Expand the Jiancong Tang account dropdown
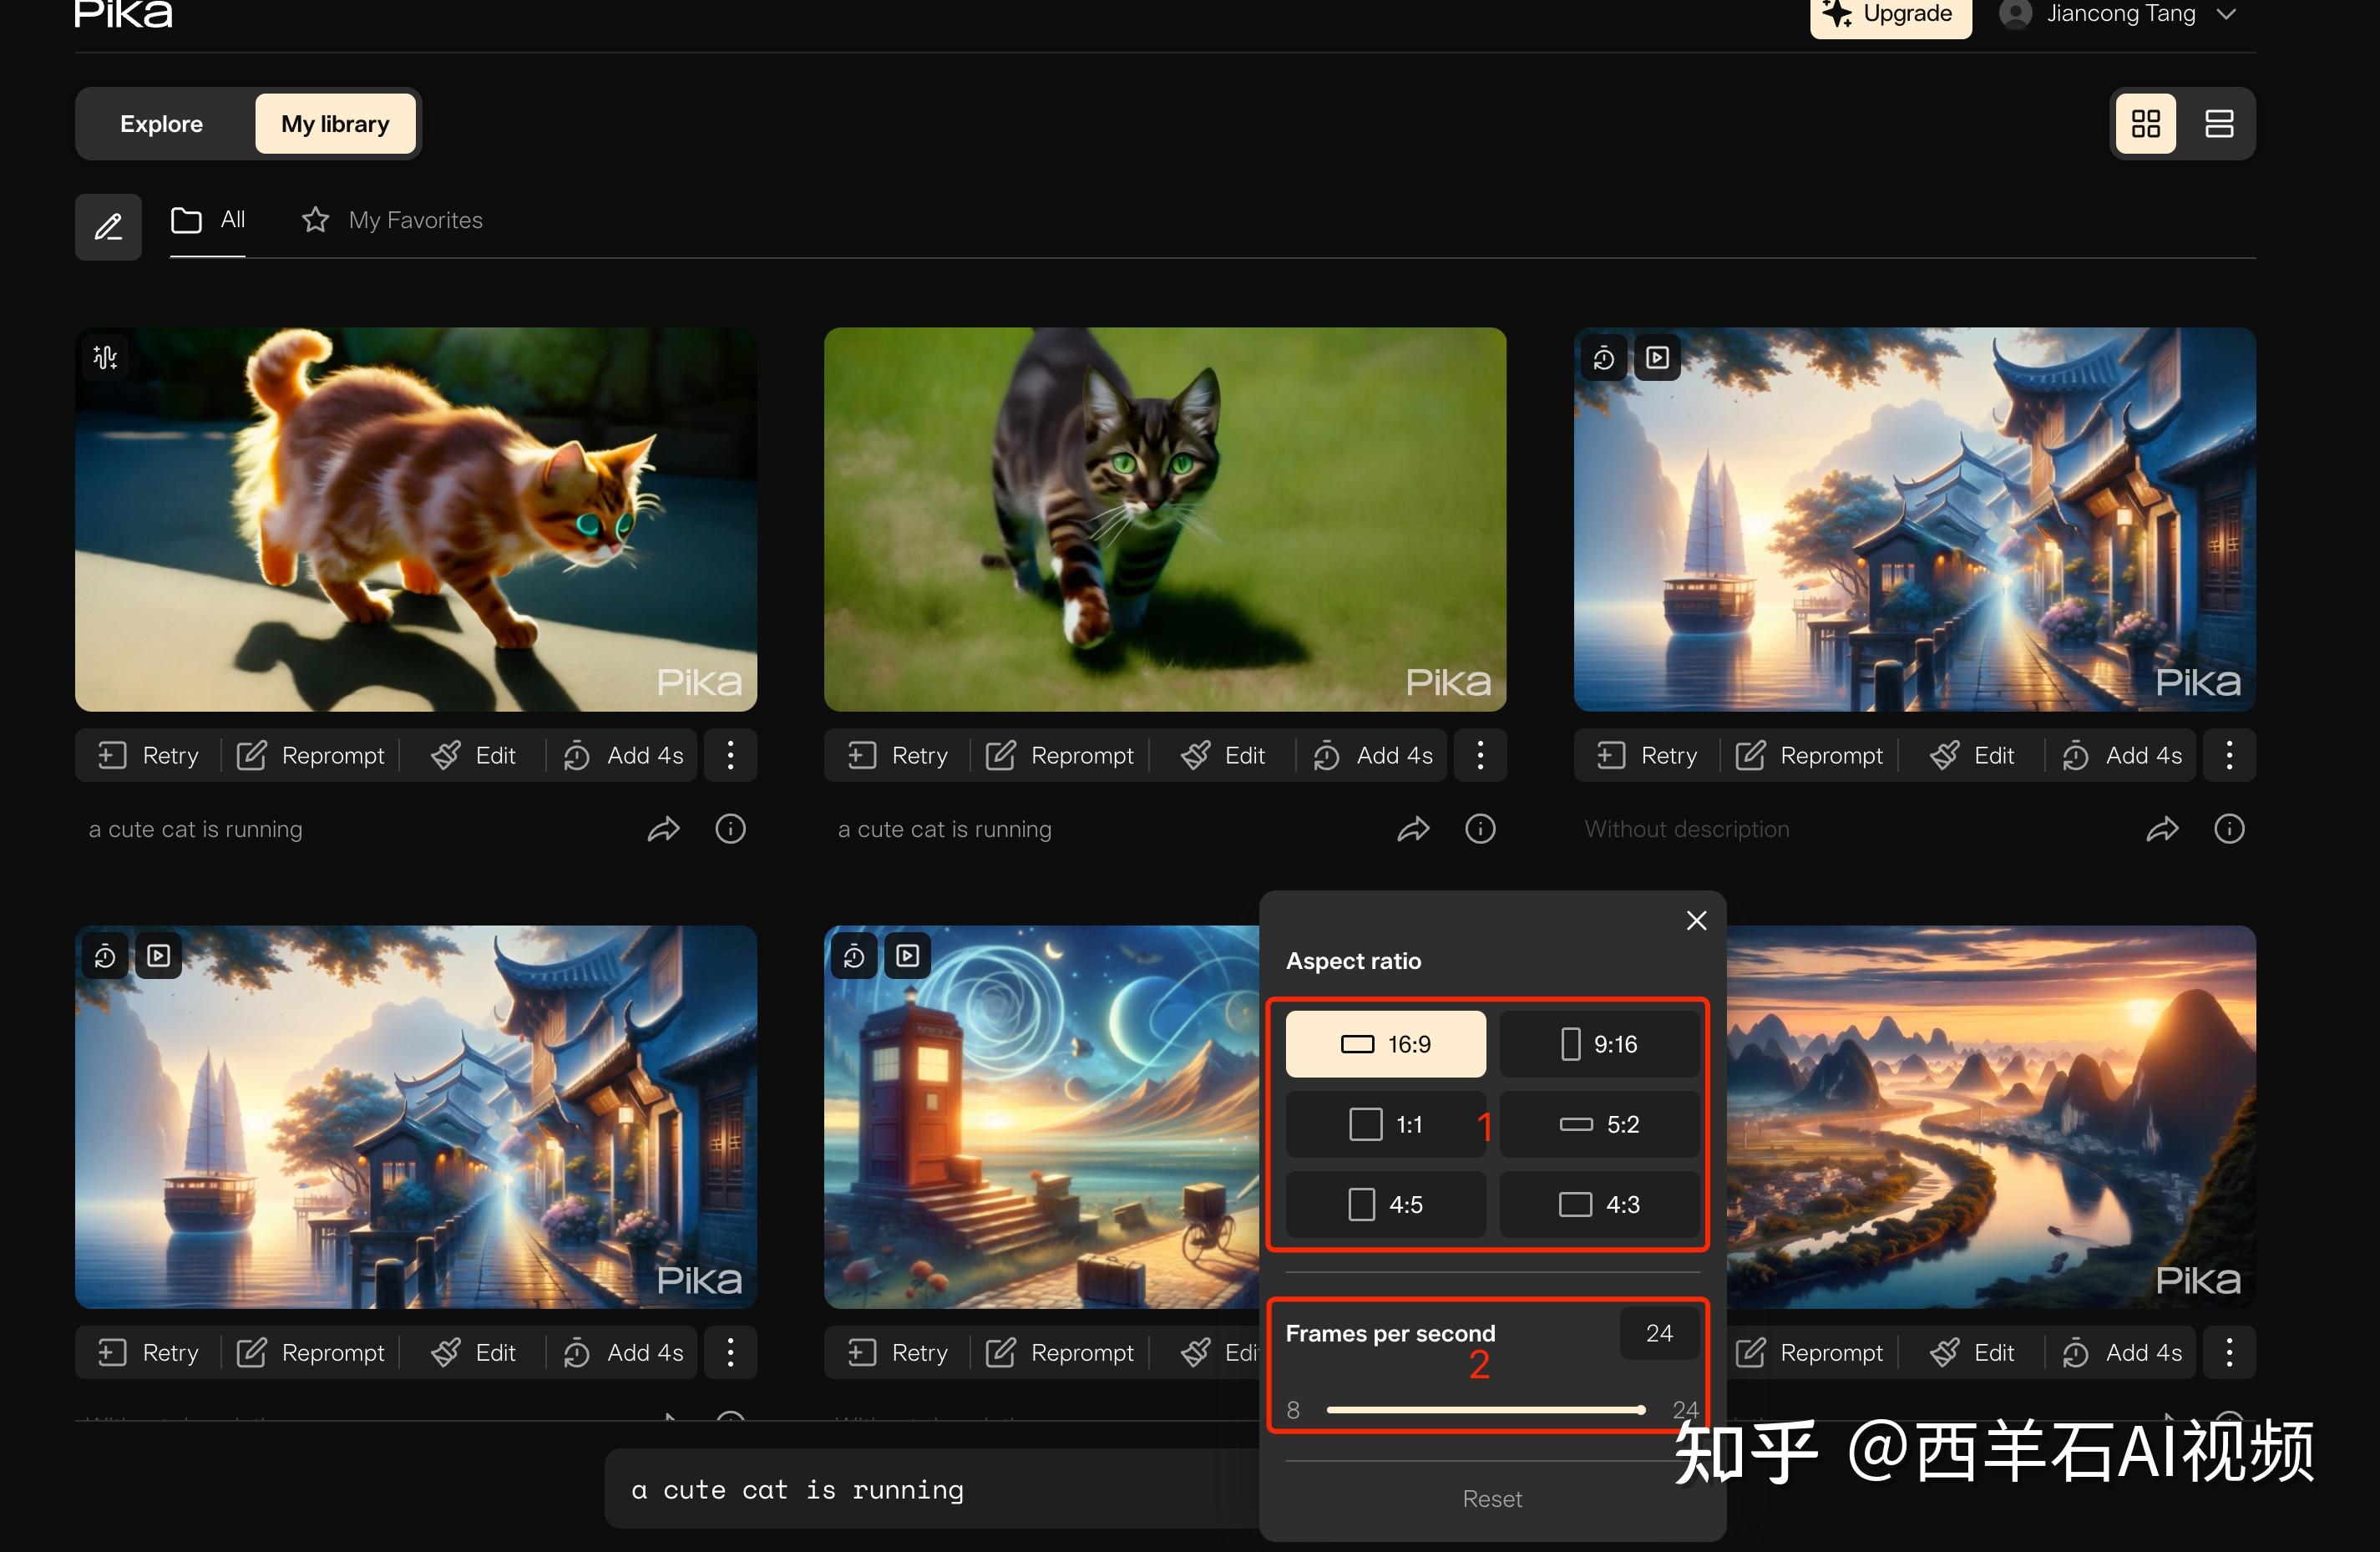The height and width of the screenshot is (1552, 2380). click(x=2227, y=14)
